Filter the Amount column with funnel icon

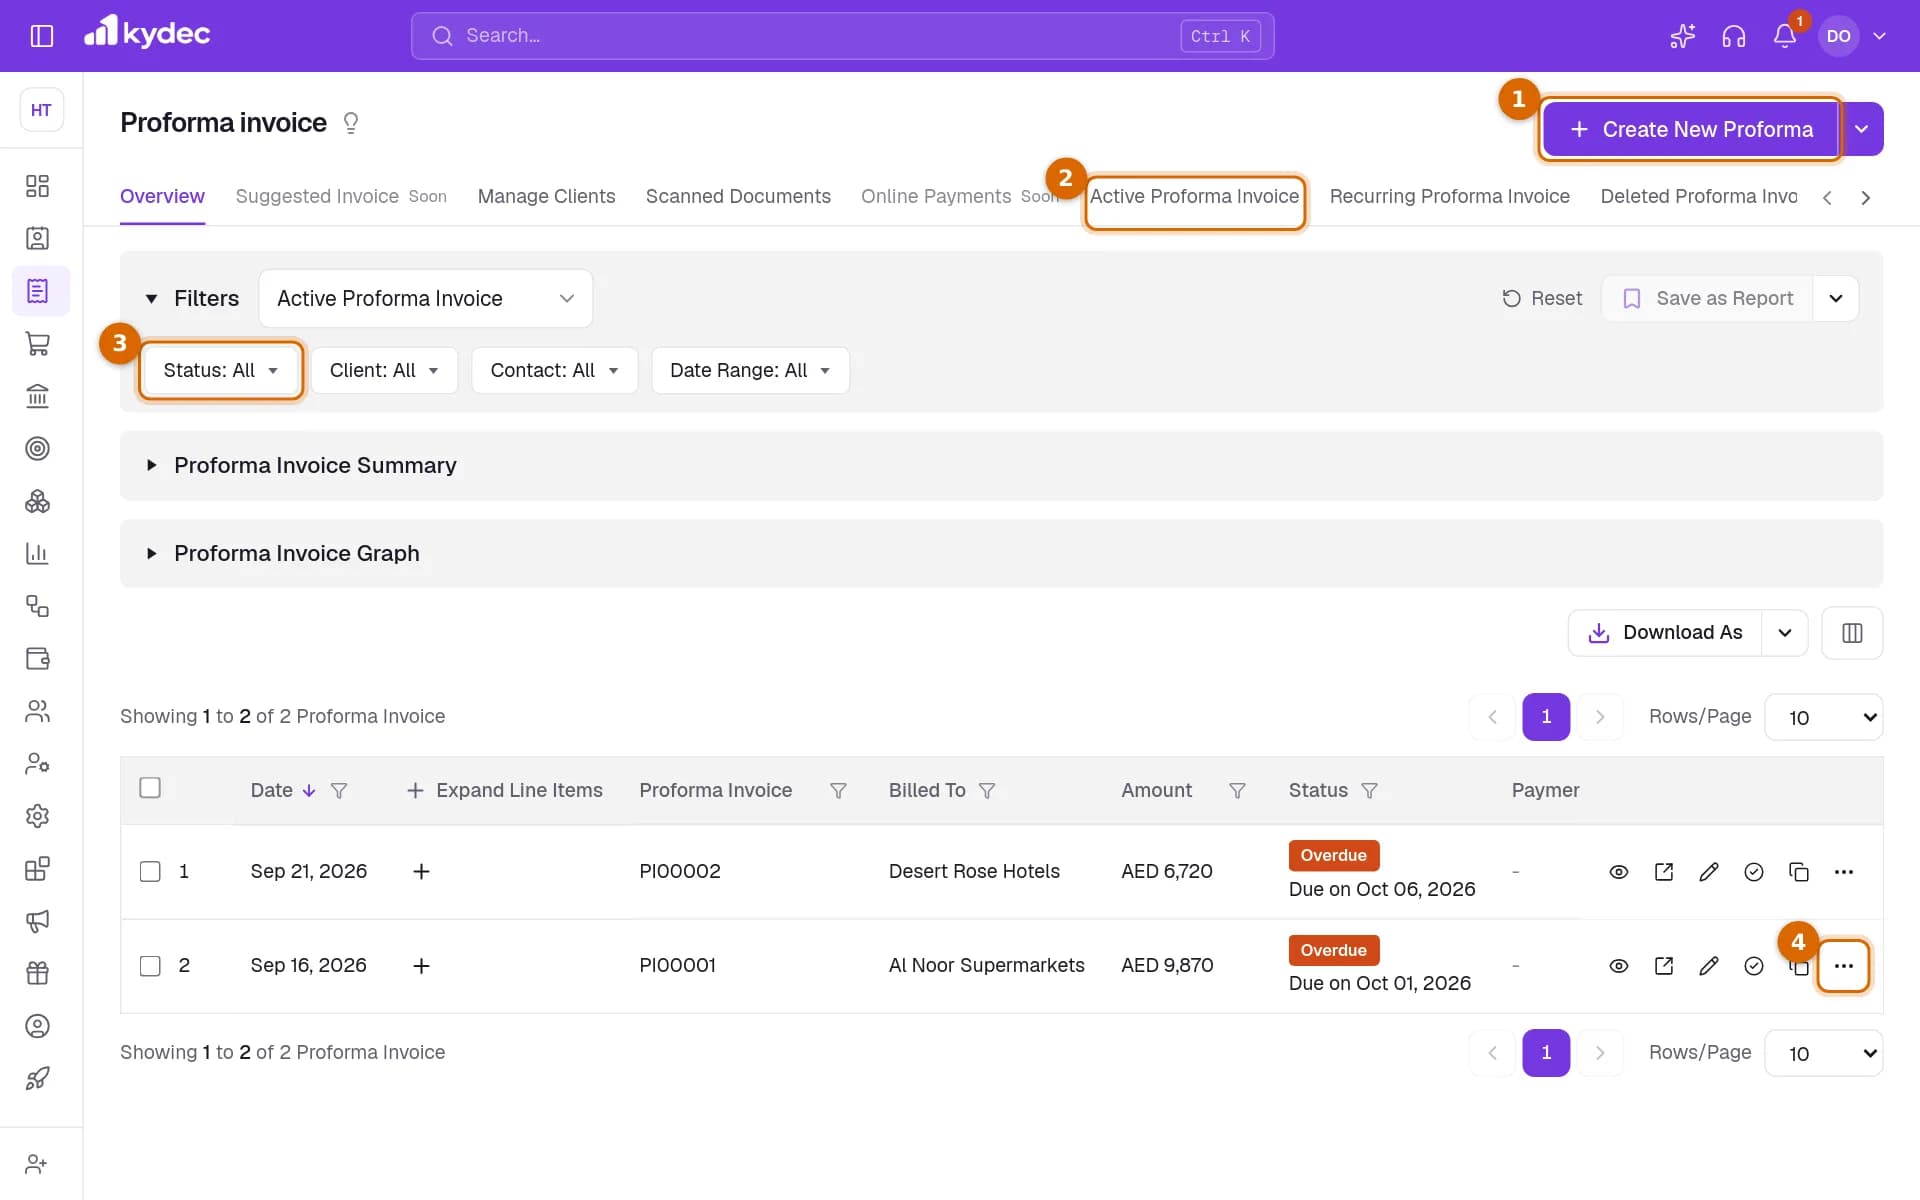coord(1237,791)
